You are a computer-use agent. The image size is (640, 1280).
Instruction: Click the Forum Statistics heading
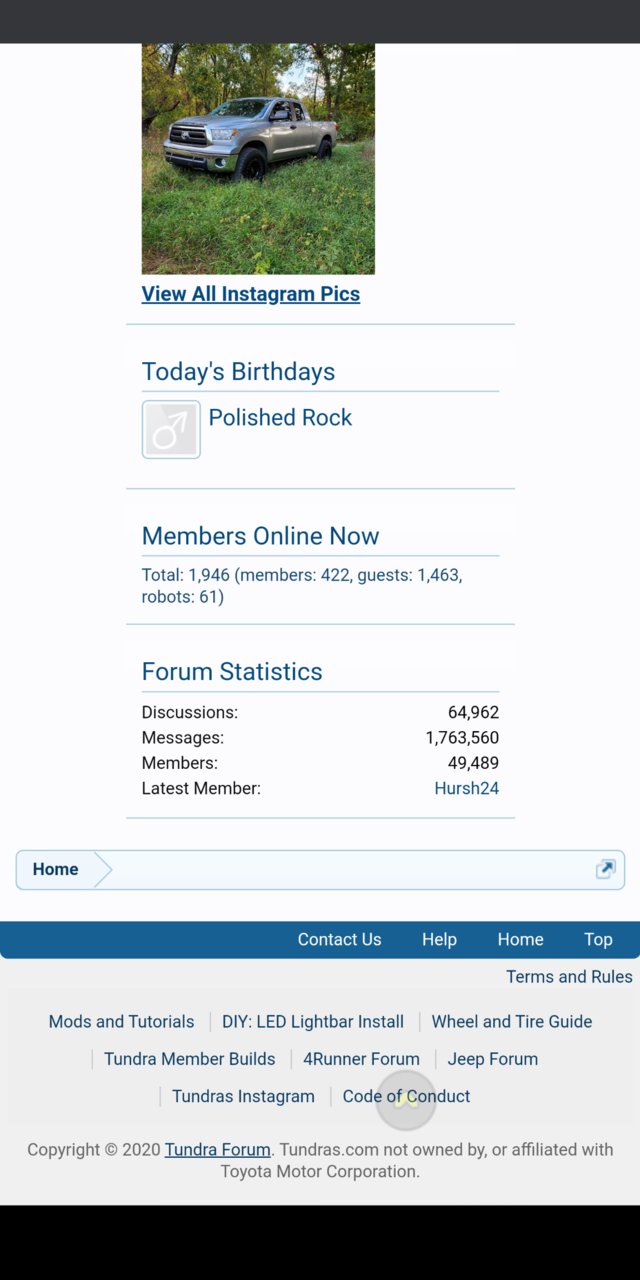(x=232, y=672)
